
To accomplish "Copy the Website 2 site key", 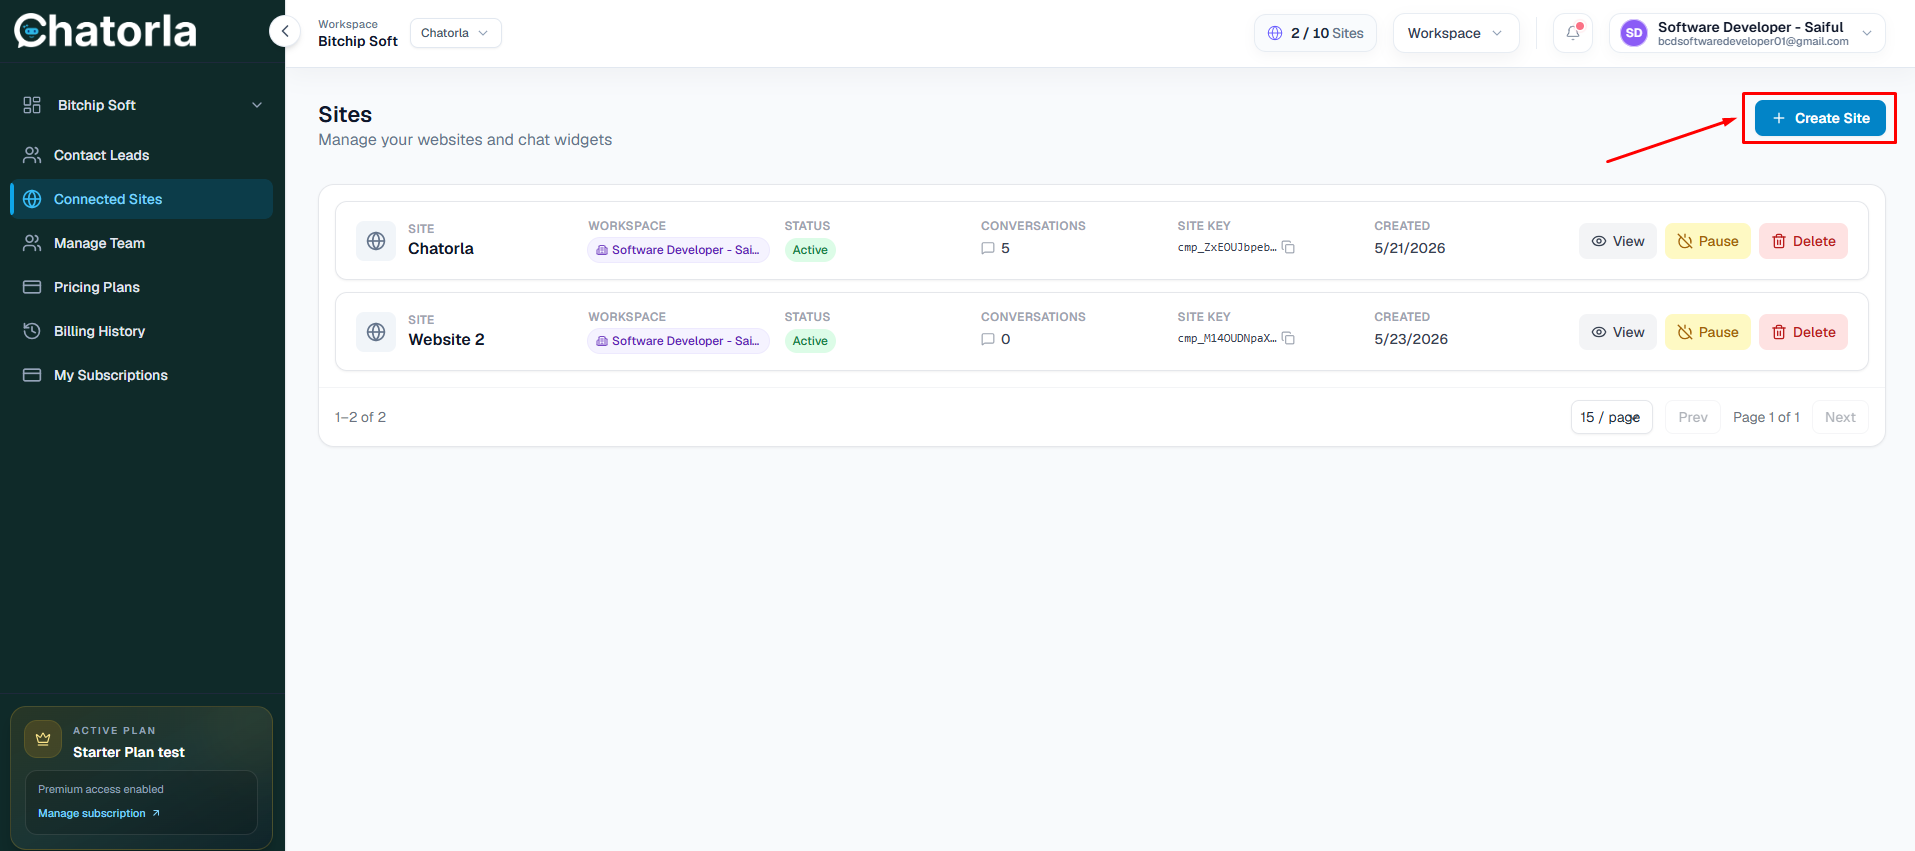I will [x=1288, y=339].
